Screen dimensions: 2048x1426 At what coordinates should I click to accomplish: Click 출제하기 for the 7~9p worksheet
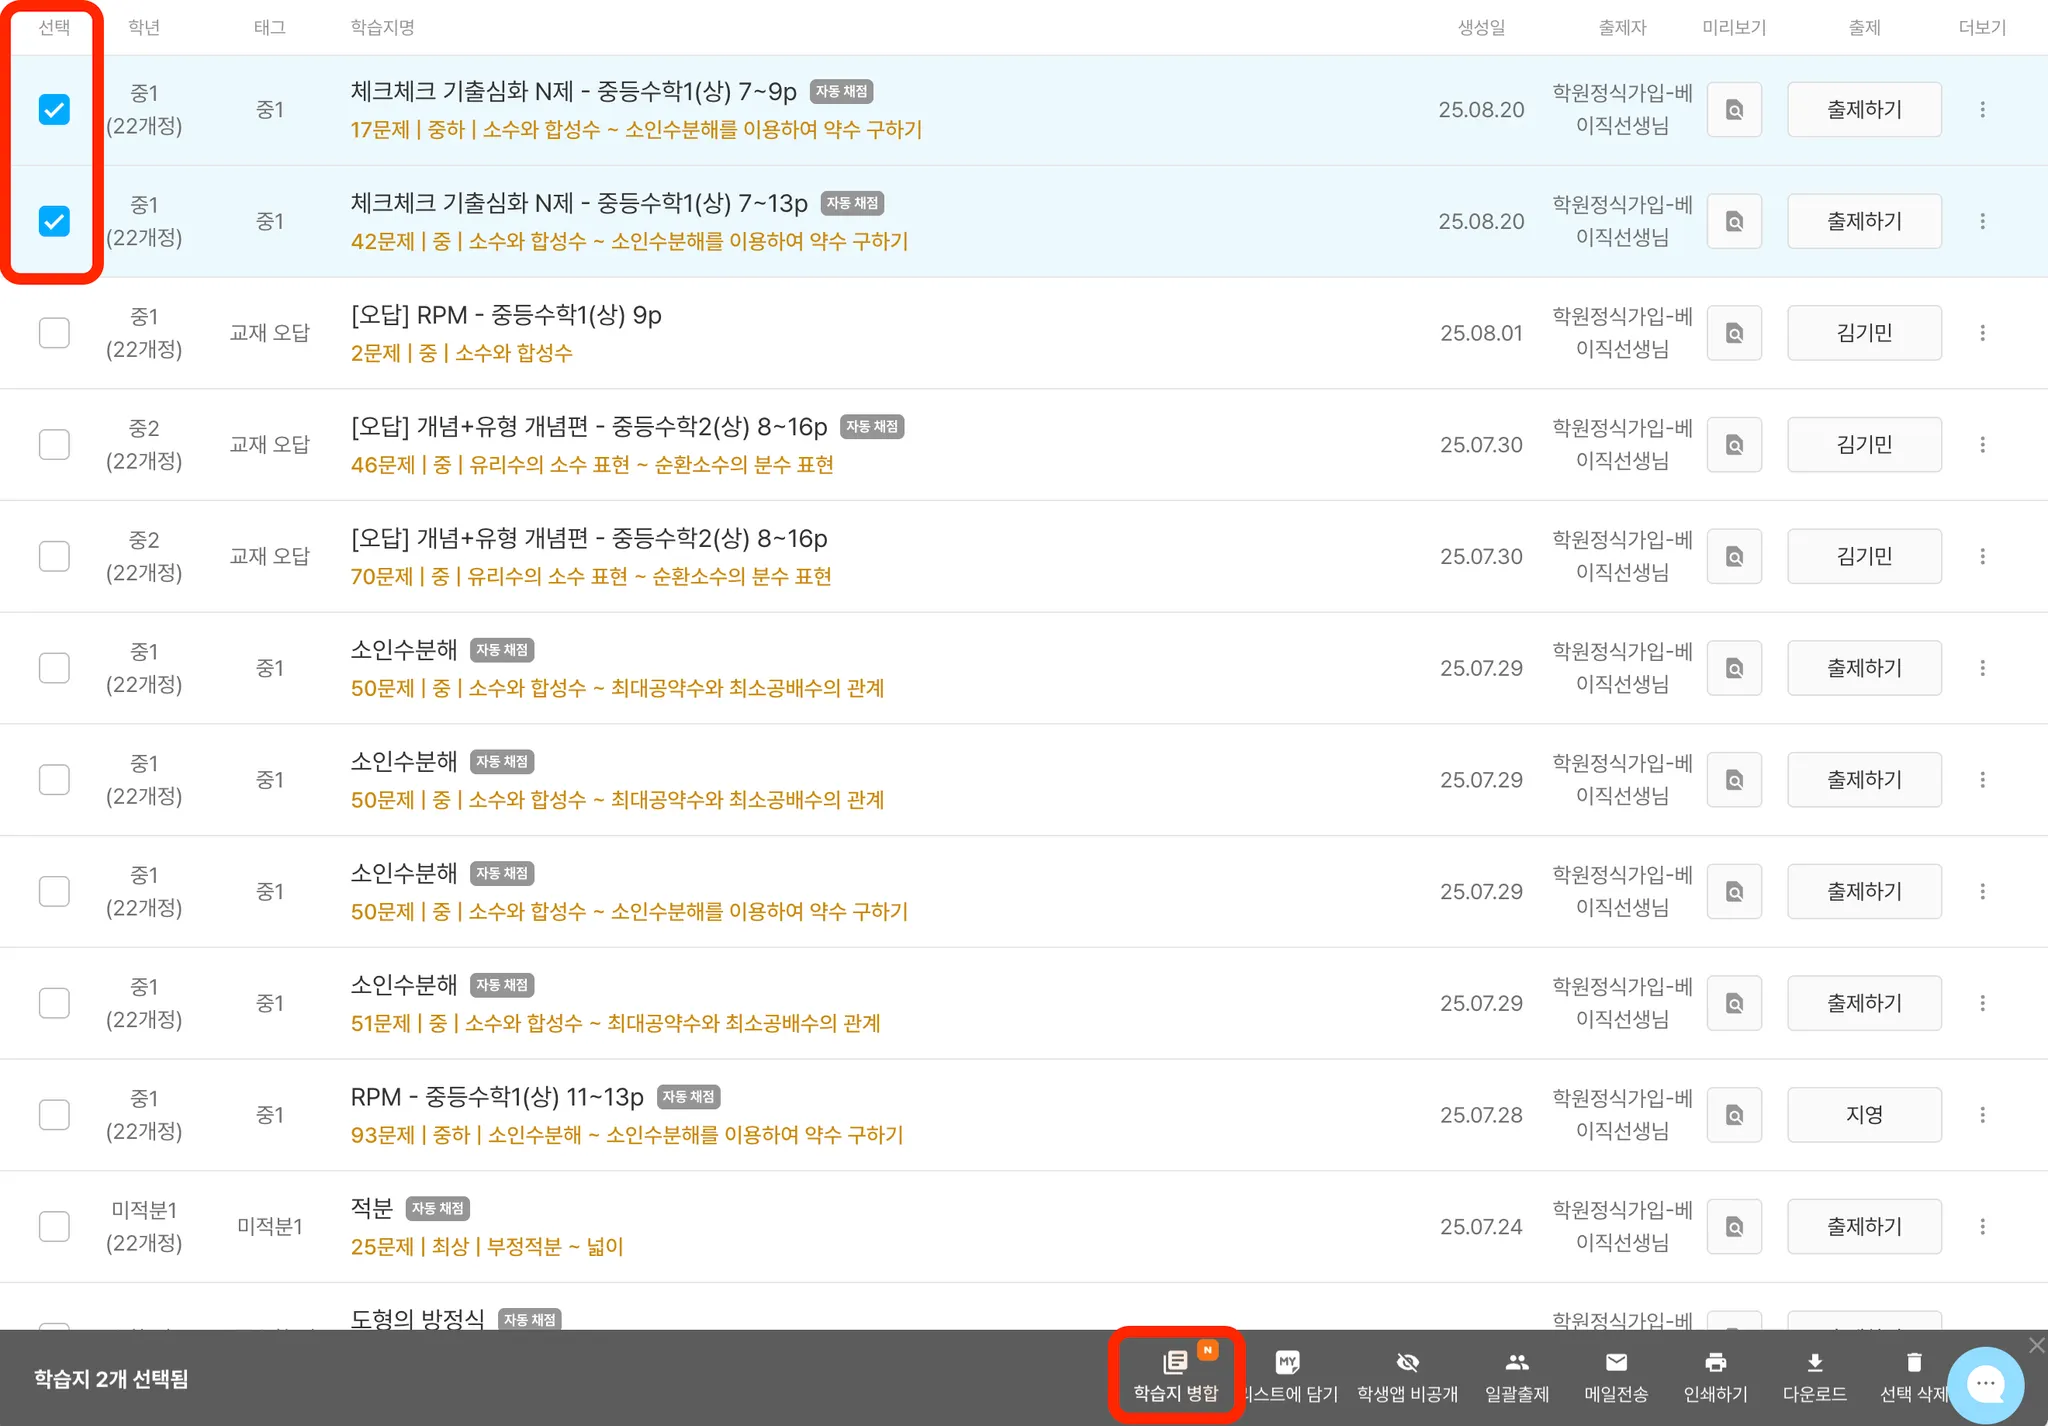coord(1863,109)
